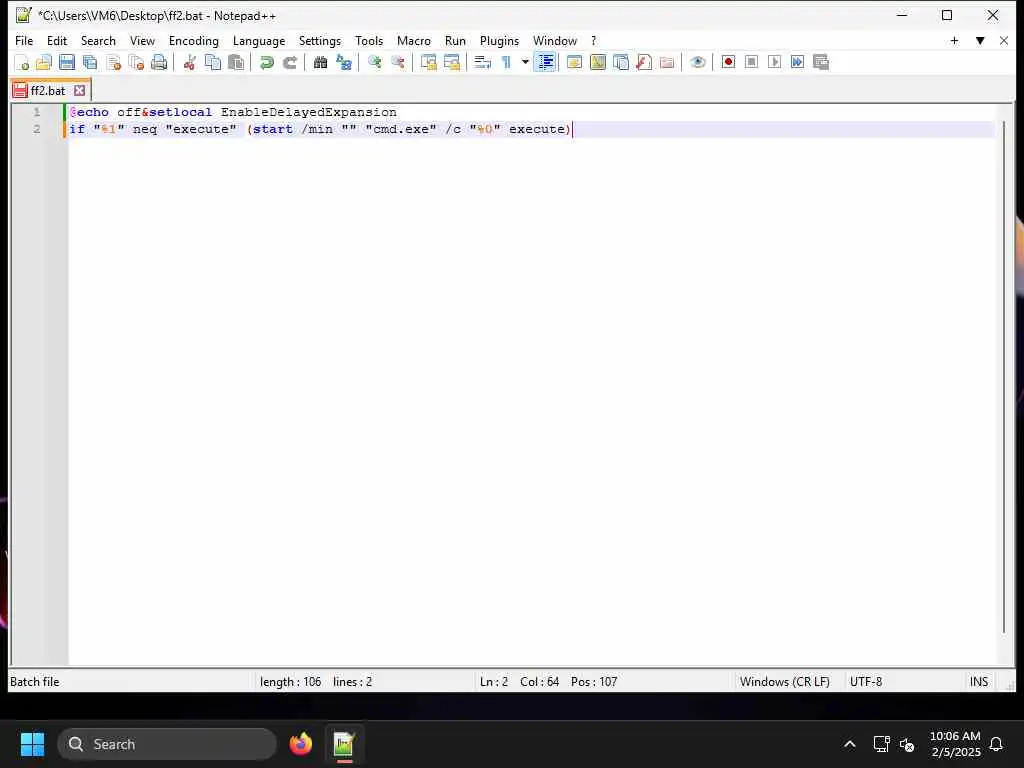
Task: Click the Batch file status label
Action: coord(35,682)
